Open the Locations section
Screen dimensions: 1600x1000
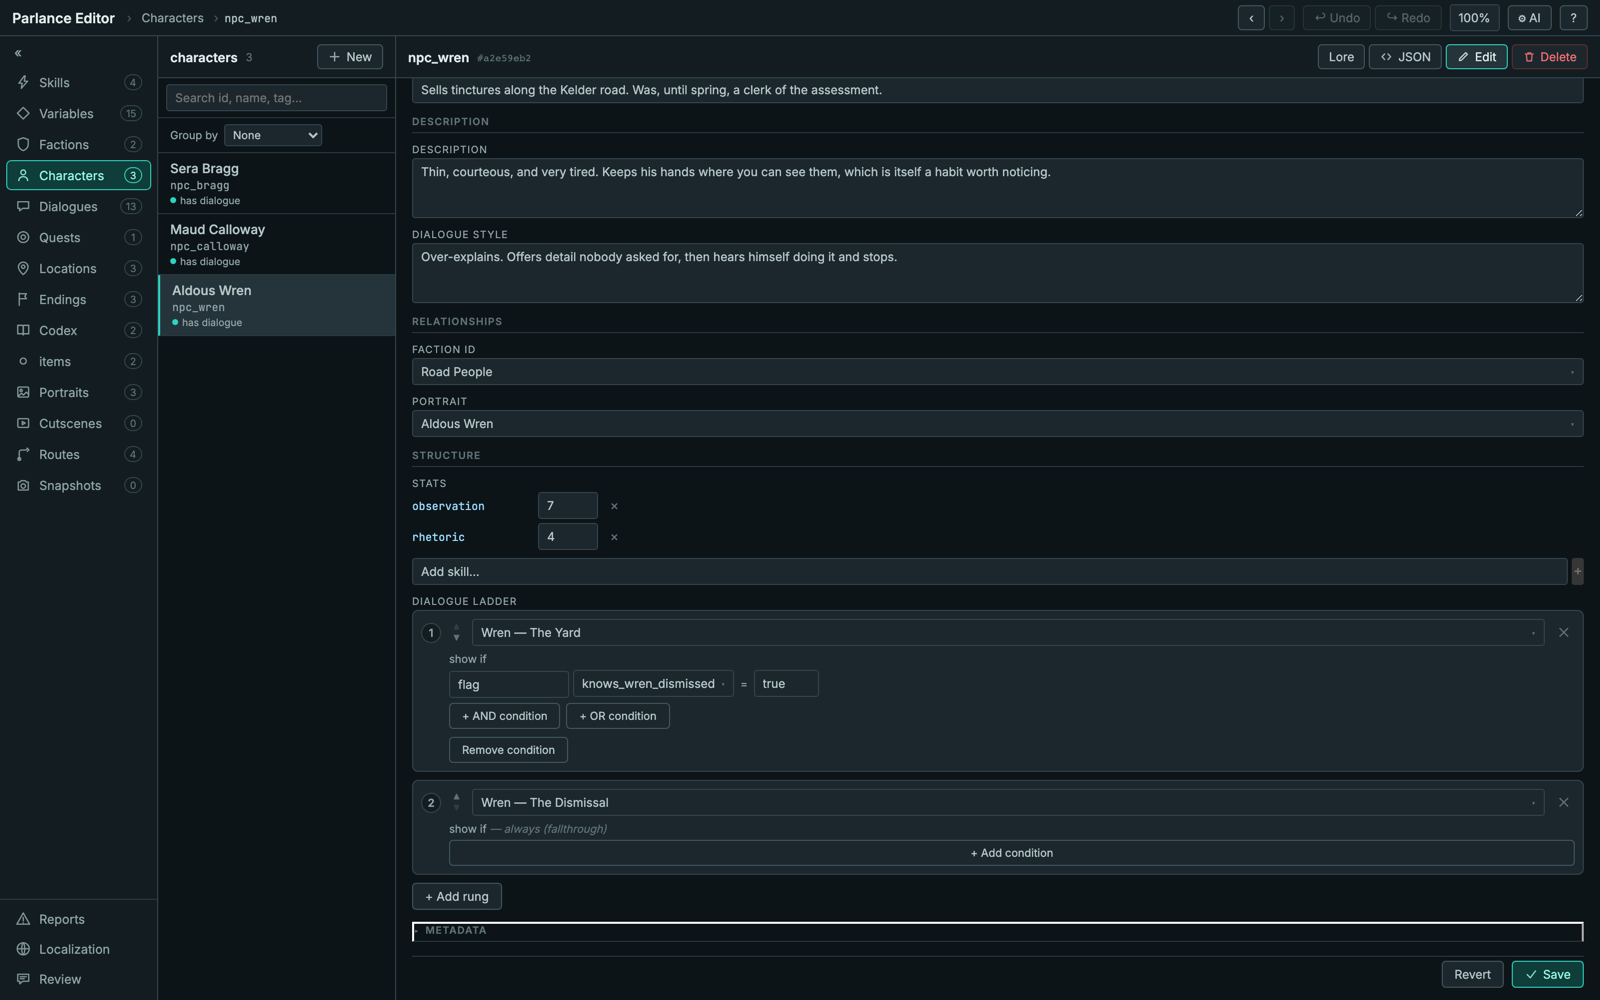(x=78, y=269)
